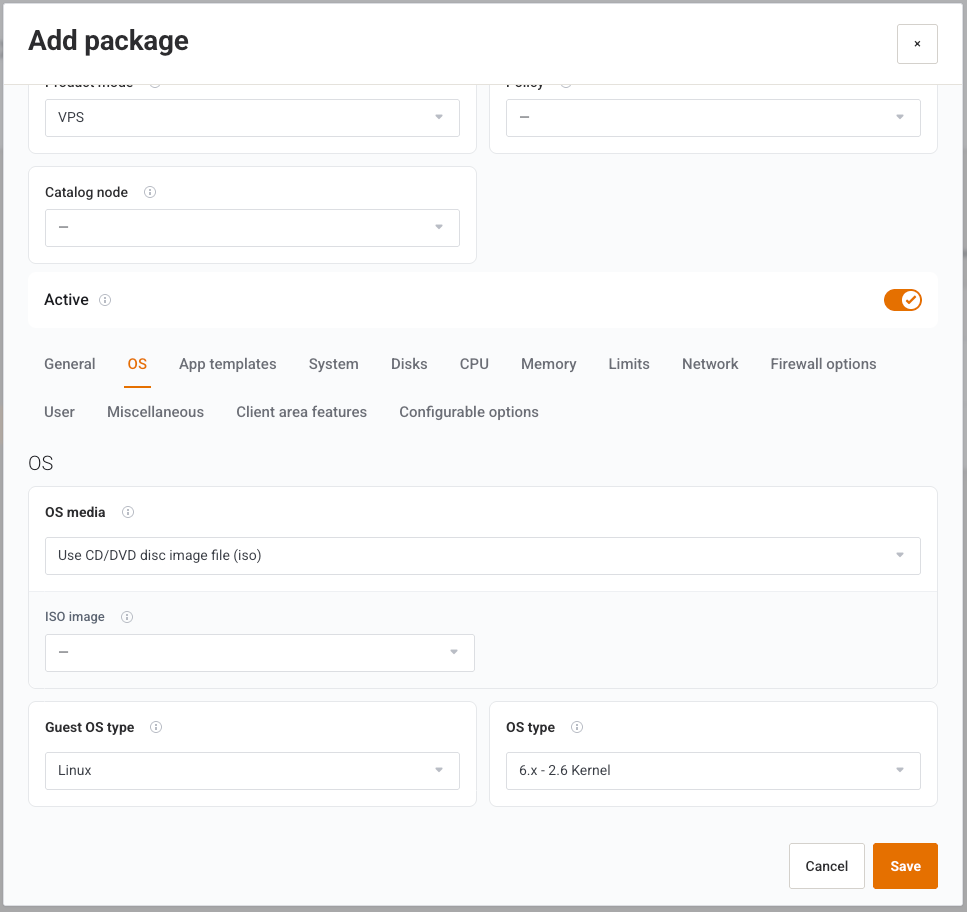This screenshot has width=967, height=912.
Task: Select the Configurable options tab
Action: point(469,413)
